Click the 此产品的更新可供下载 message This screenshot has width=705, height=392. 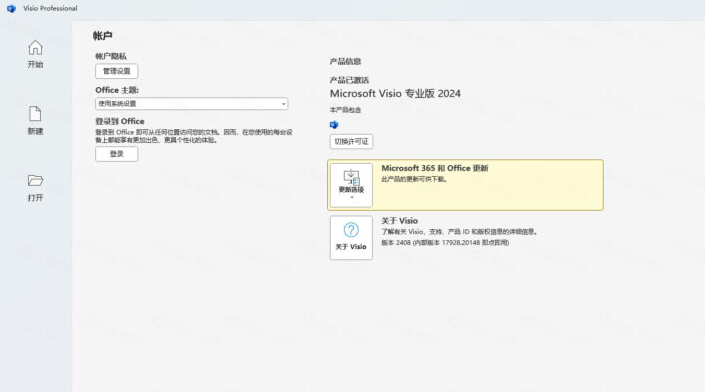click(414, 179)
